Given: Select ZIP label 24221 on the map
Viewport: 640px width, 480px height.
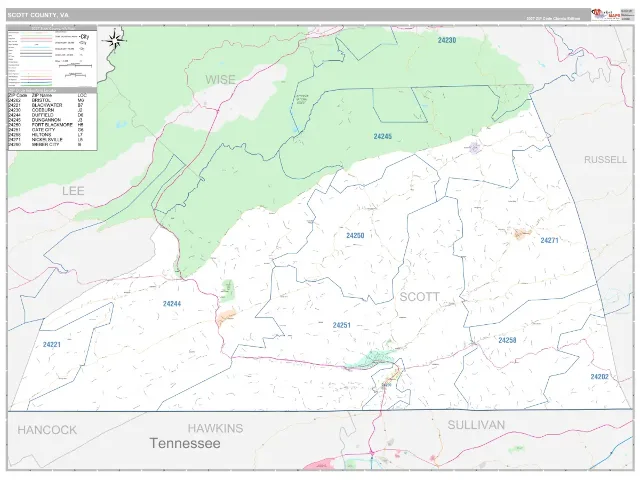Looking at the screenshot, I should click(52, 344).
